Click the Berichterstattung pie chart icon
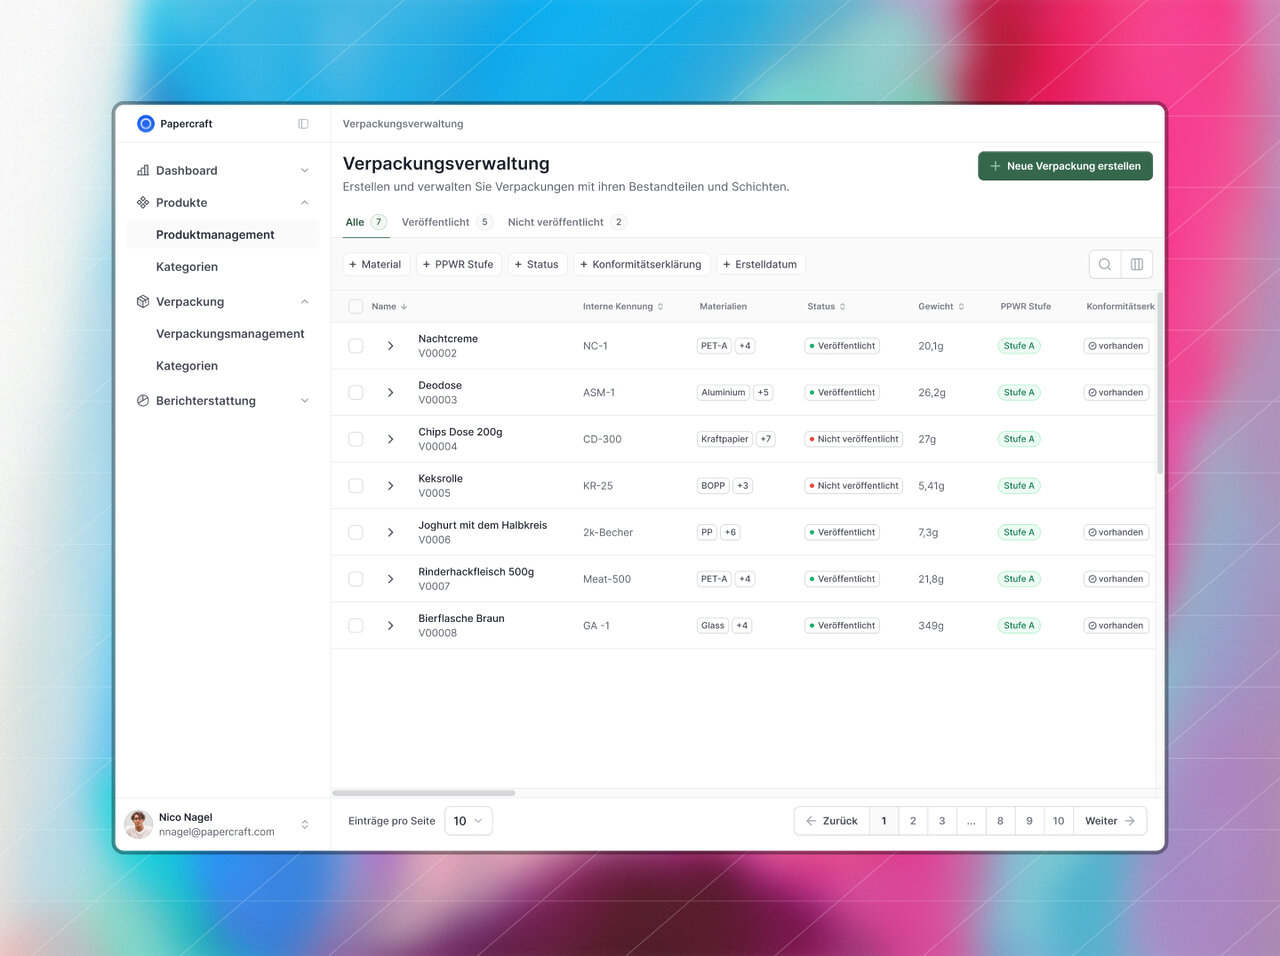This screenshot has width=1280, height=956. point(143,401)
